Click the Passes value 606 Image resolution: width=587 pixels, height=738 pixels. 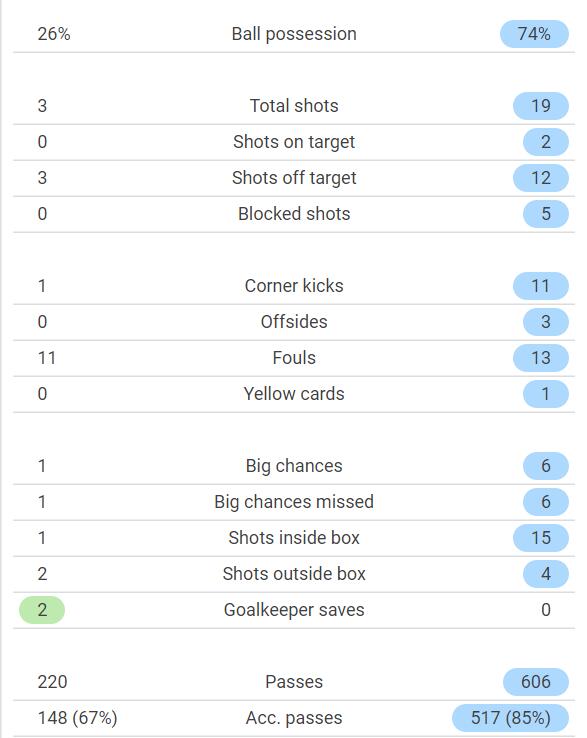536,682
